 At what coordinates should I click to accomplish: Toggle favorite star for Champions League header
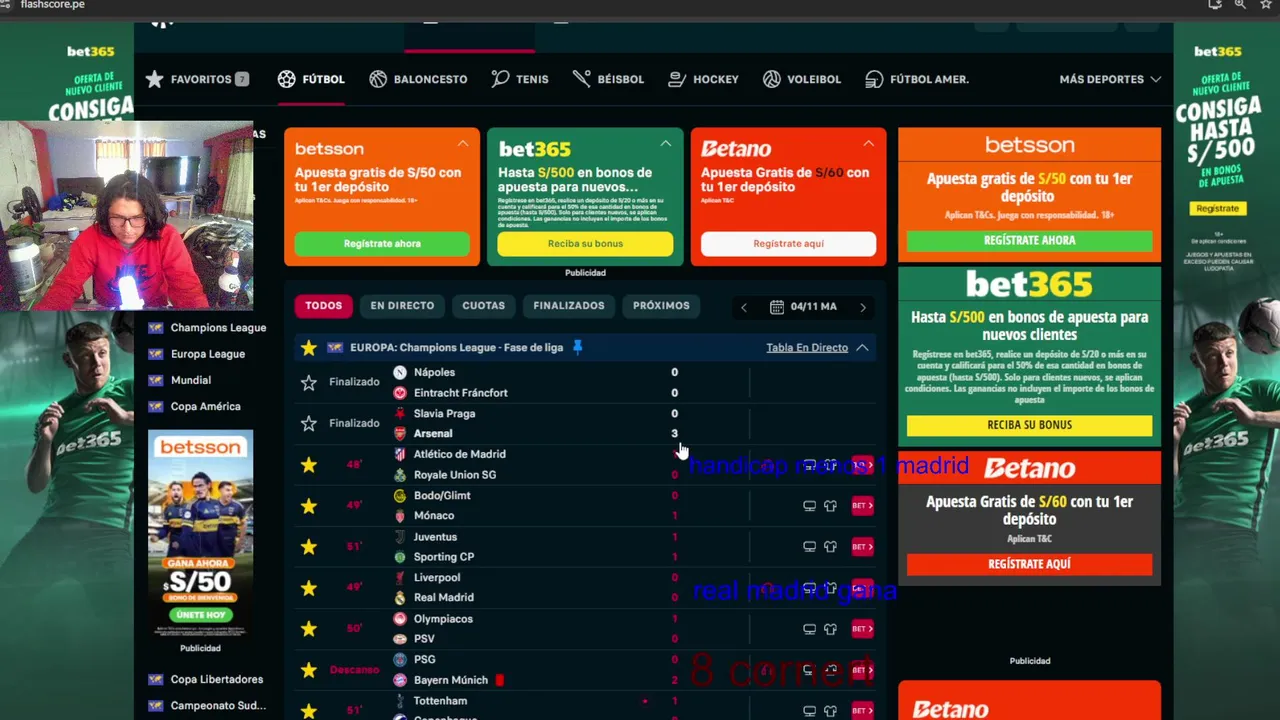[309, 347]
